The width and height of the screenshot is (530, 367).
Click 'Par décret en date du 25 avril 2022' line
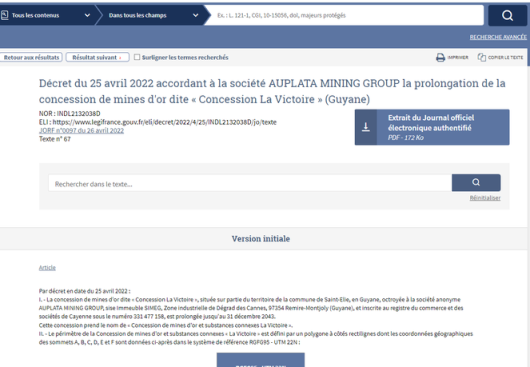click(x=85, y=291)
